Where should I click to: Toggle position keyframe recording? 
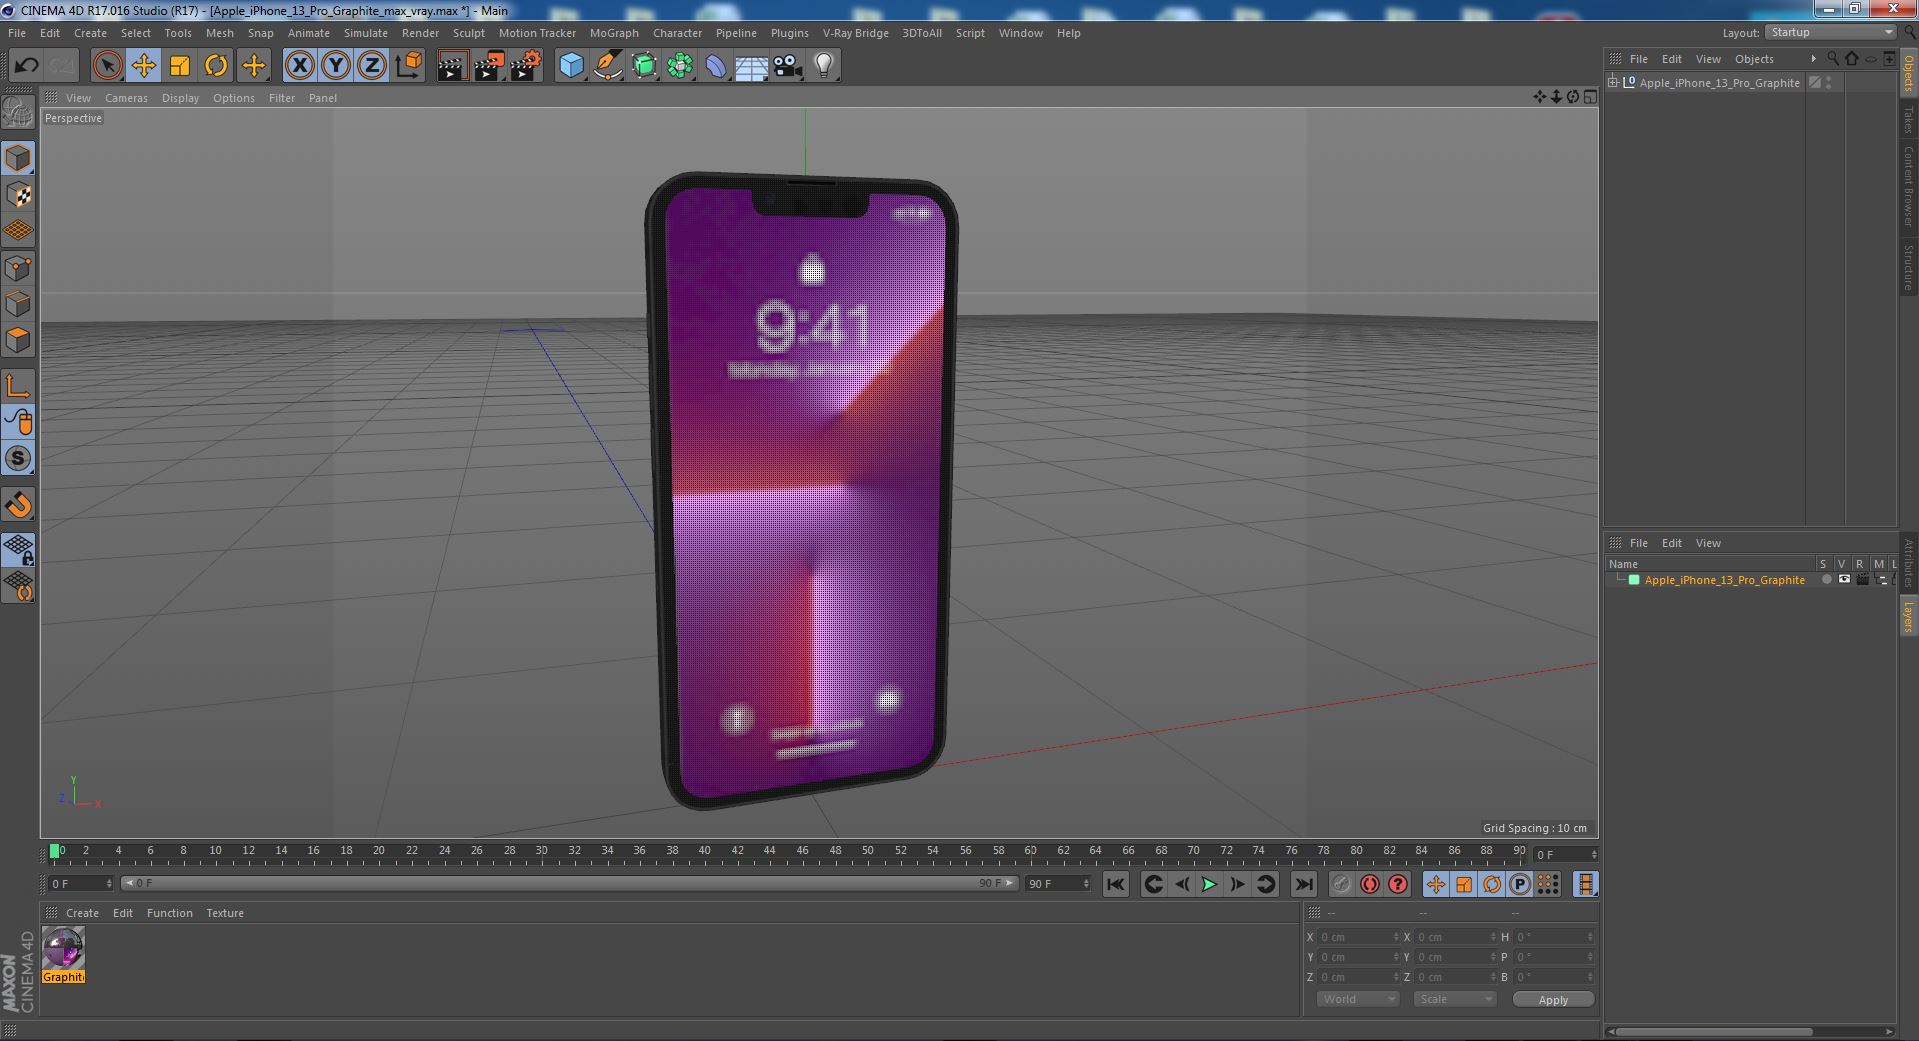tap(1435, 884)
